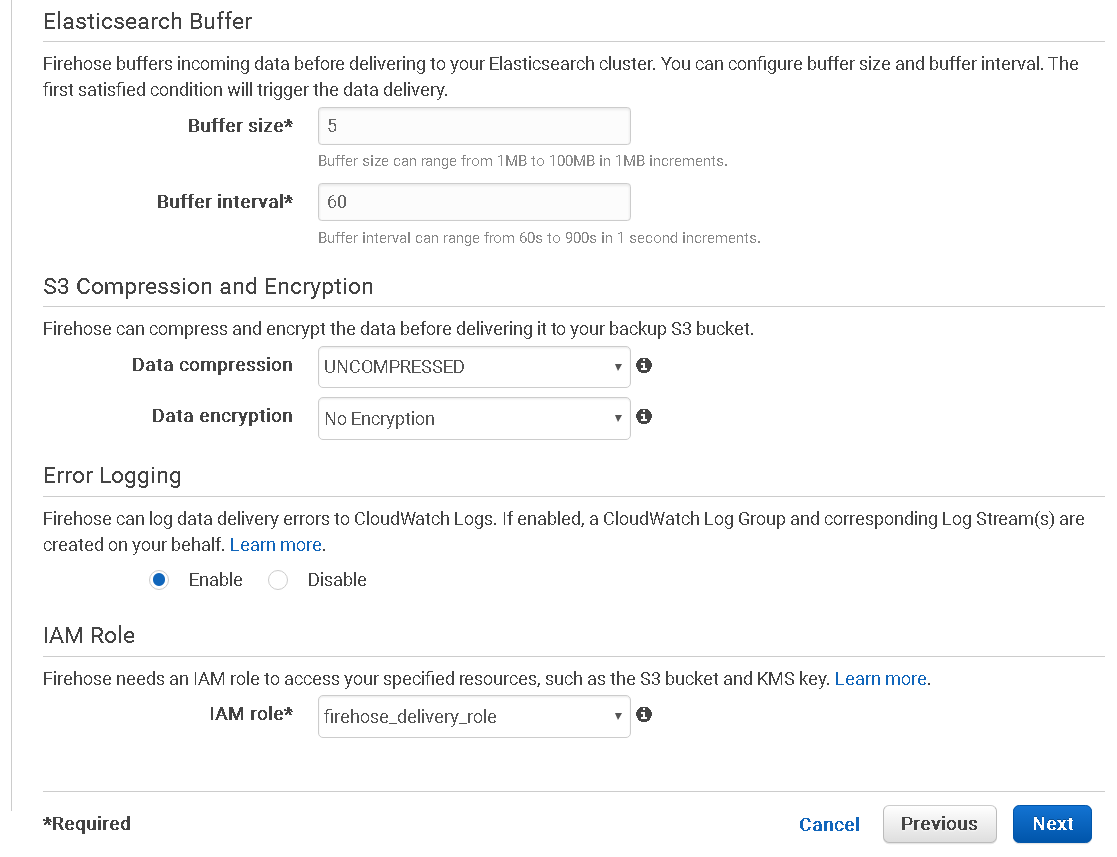The image size is (1117, 857).
Task: Open the Data compression UNCOMPRESSED dropdown
Action: (474, 367)
